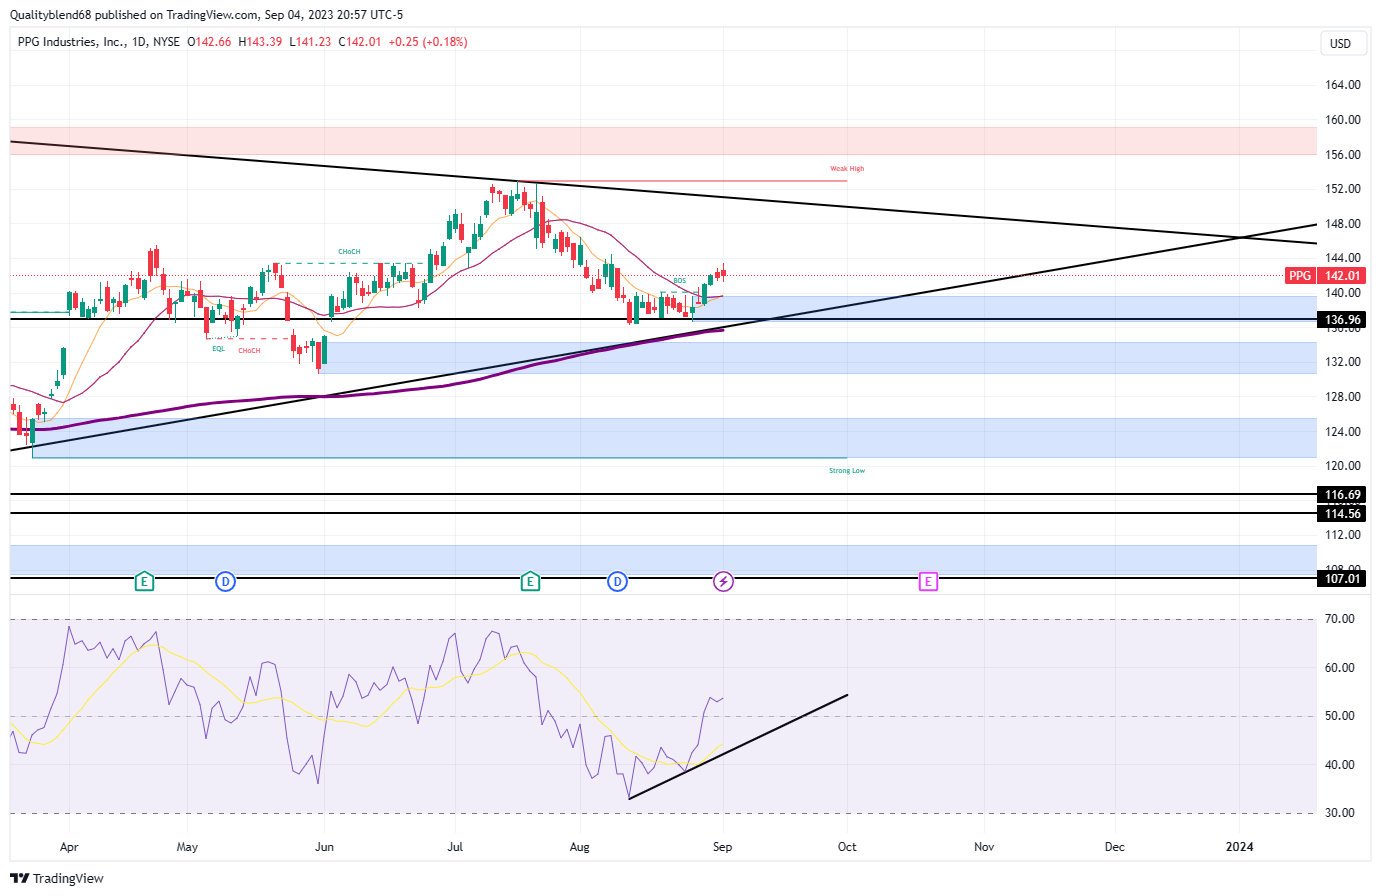Open the July earnings E marker

coord(530,581)
